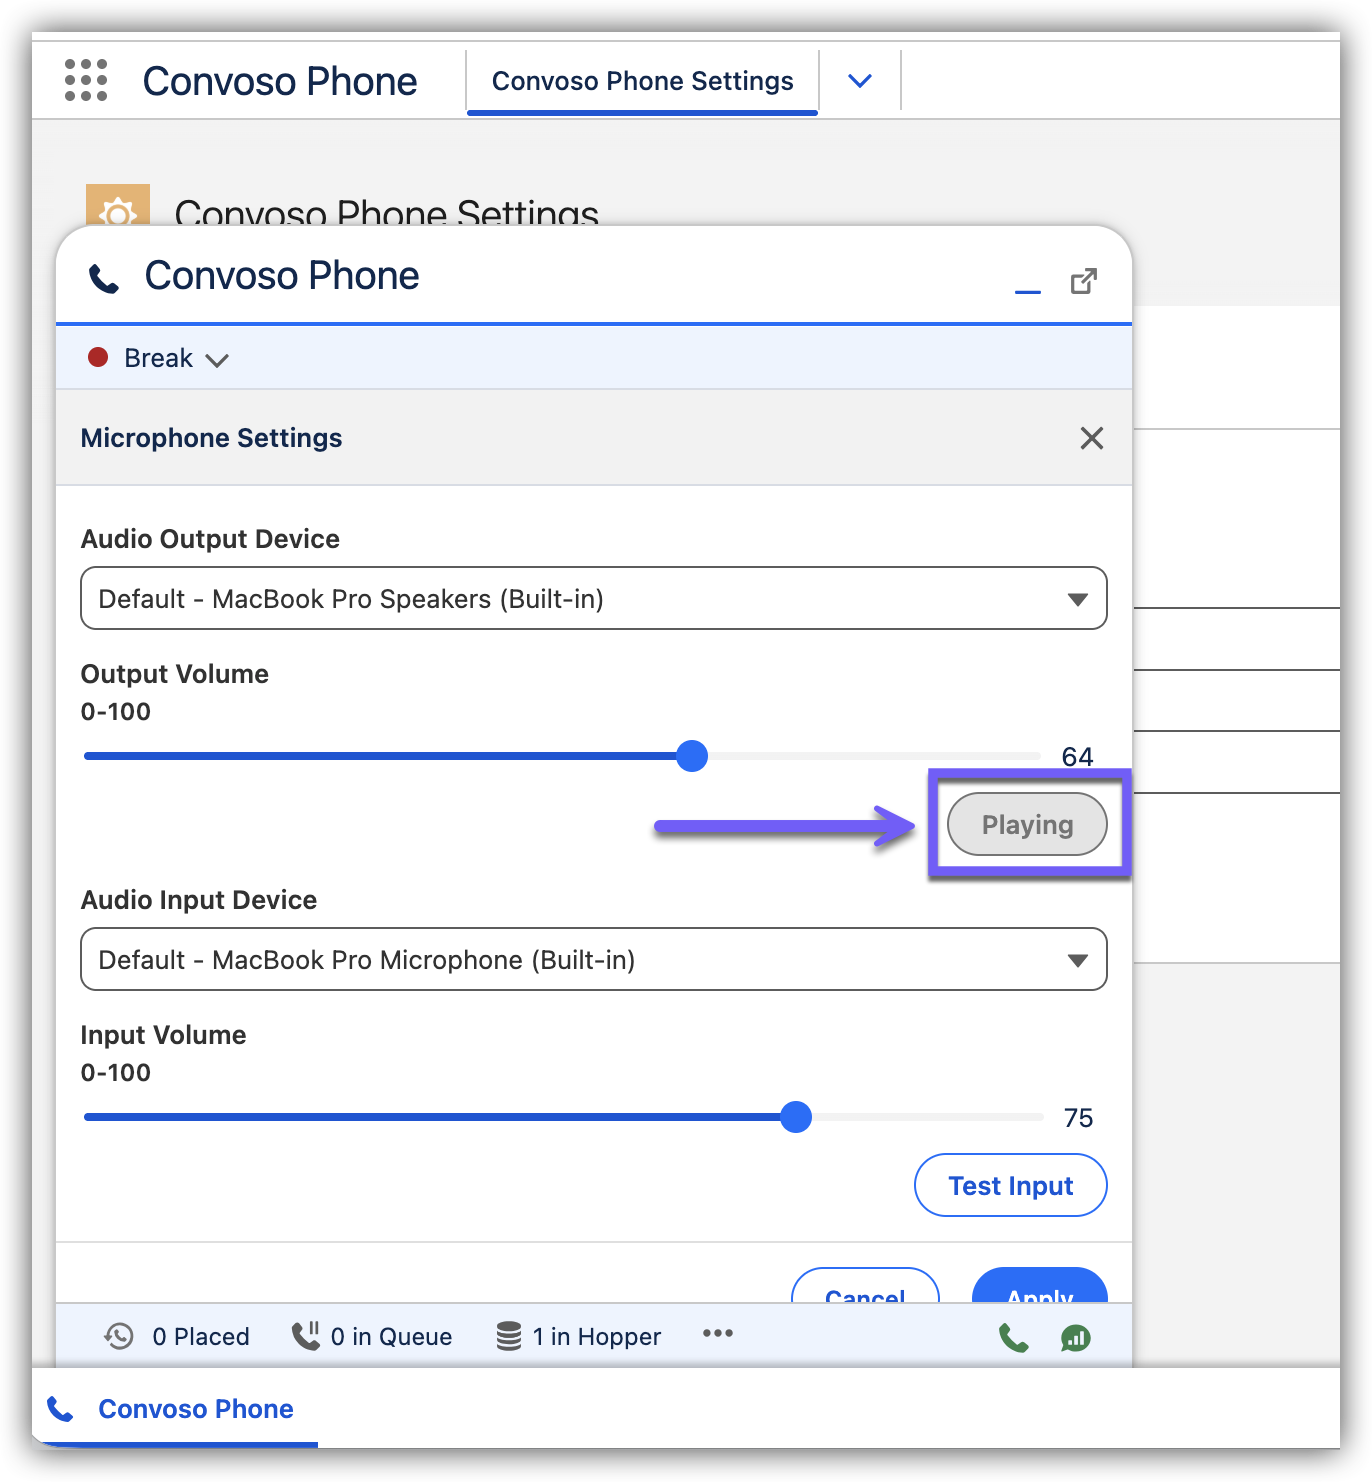Open the Audio Output Device dropdown
Screen dimensions: 1372x1482
point(593,599)
